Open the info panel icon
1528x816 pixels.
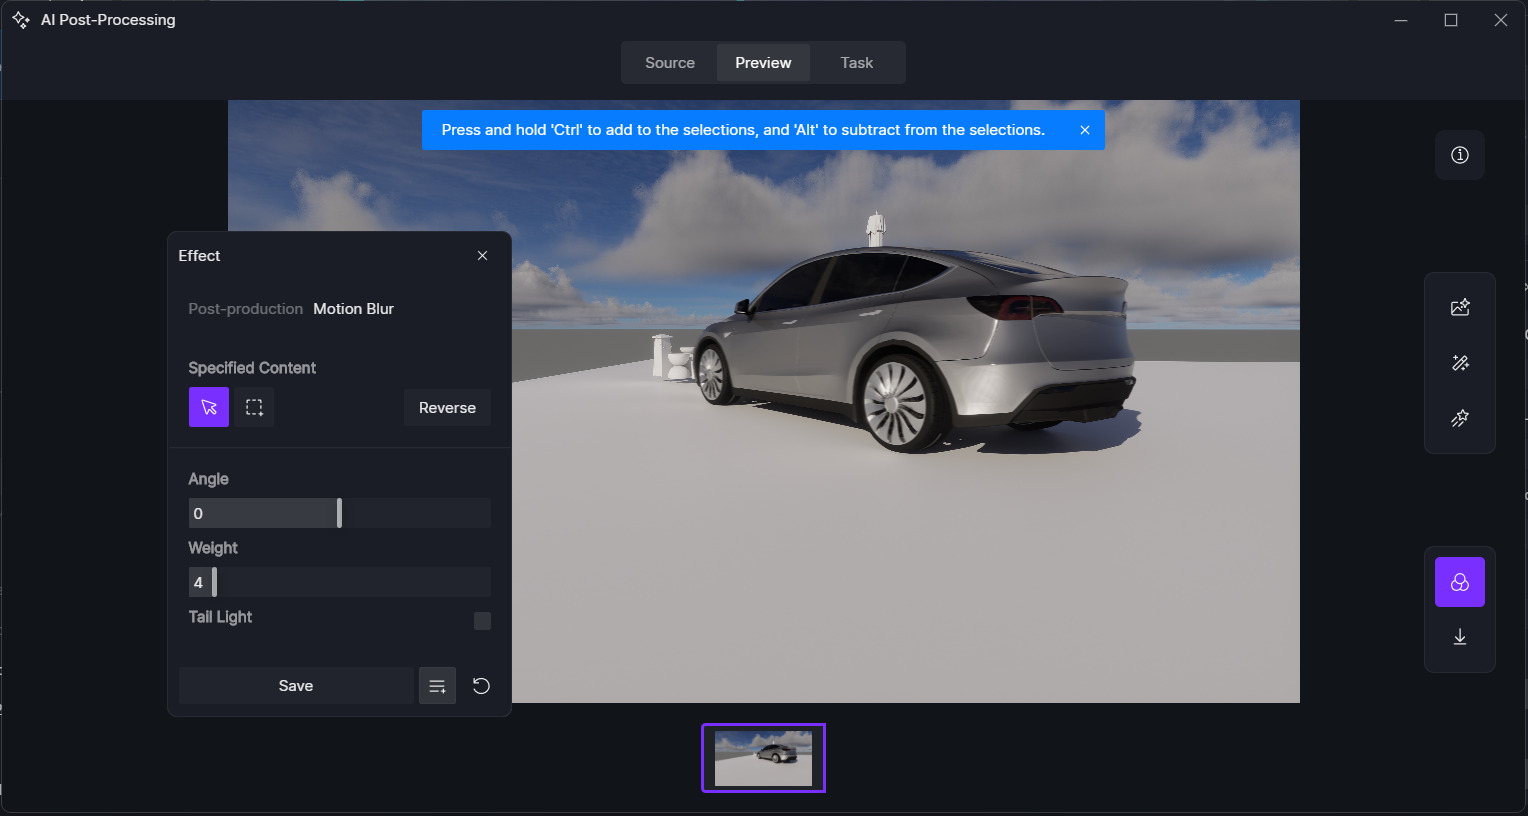click(1459, 155)
